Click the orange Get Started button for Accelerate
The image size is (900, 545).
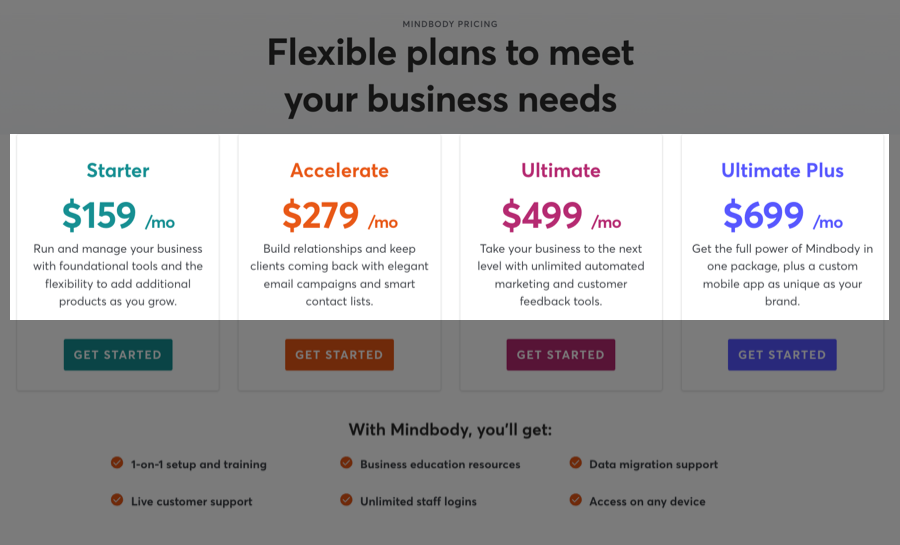click(339, 355)
